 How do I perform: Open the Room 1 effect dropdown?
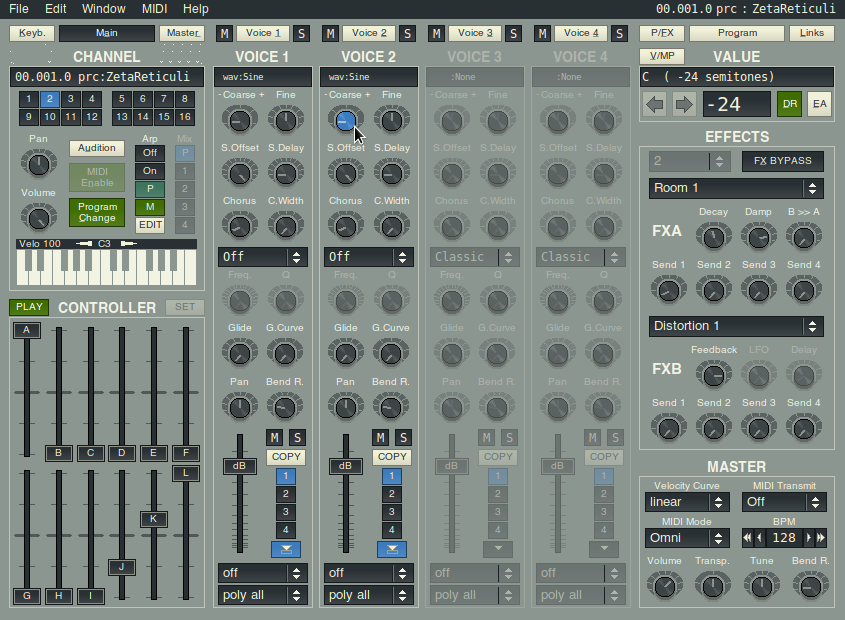tap(735, 188)
